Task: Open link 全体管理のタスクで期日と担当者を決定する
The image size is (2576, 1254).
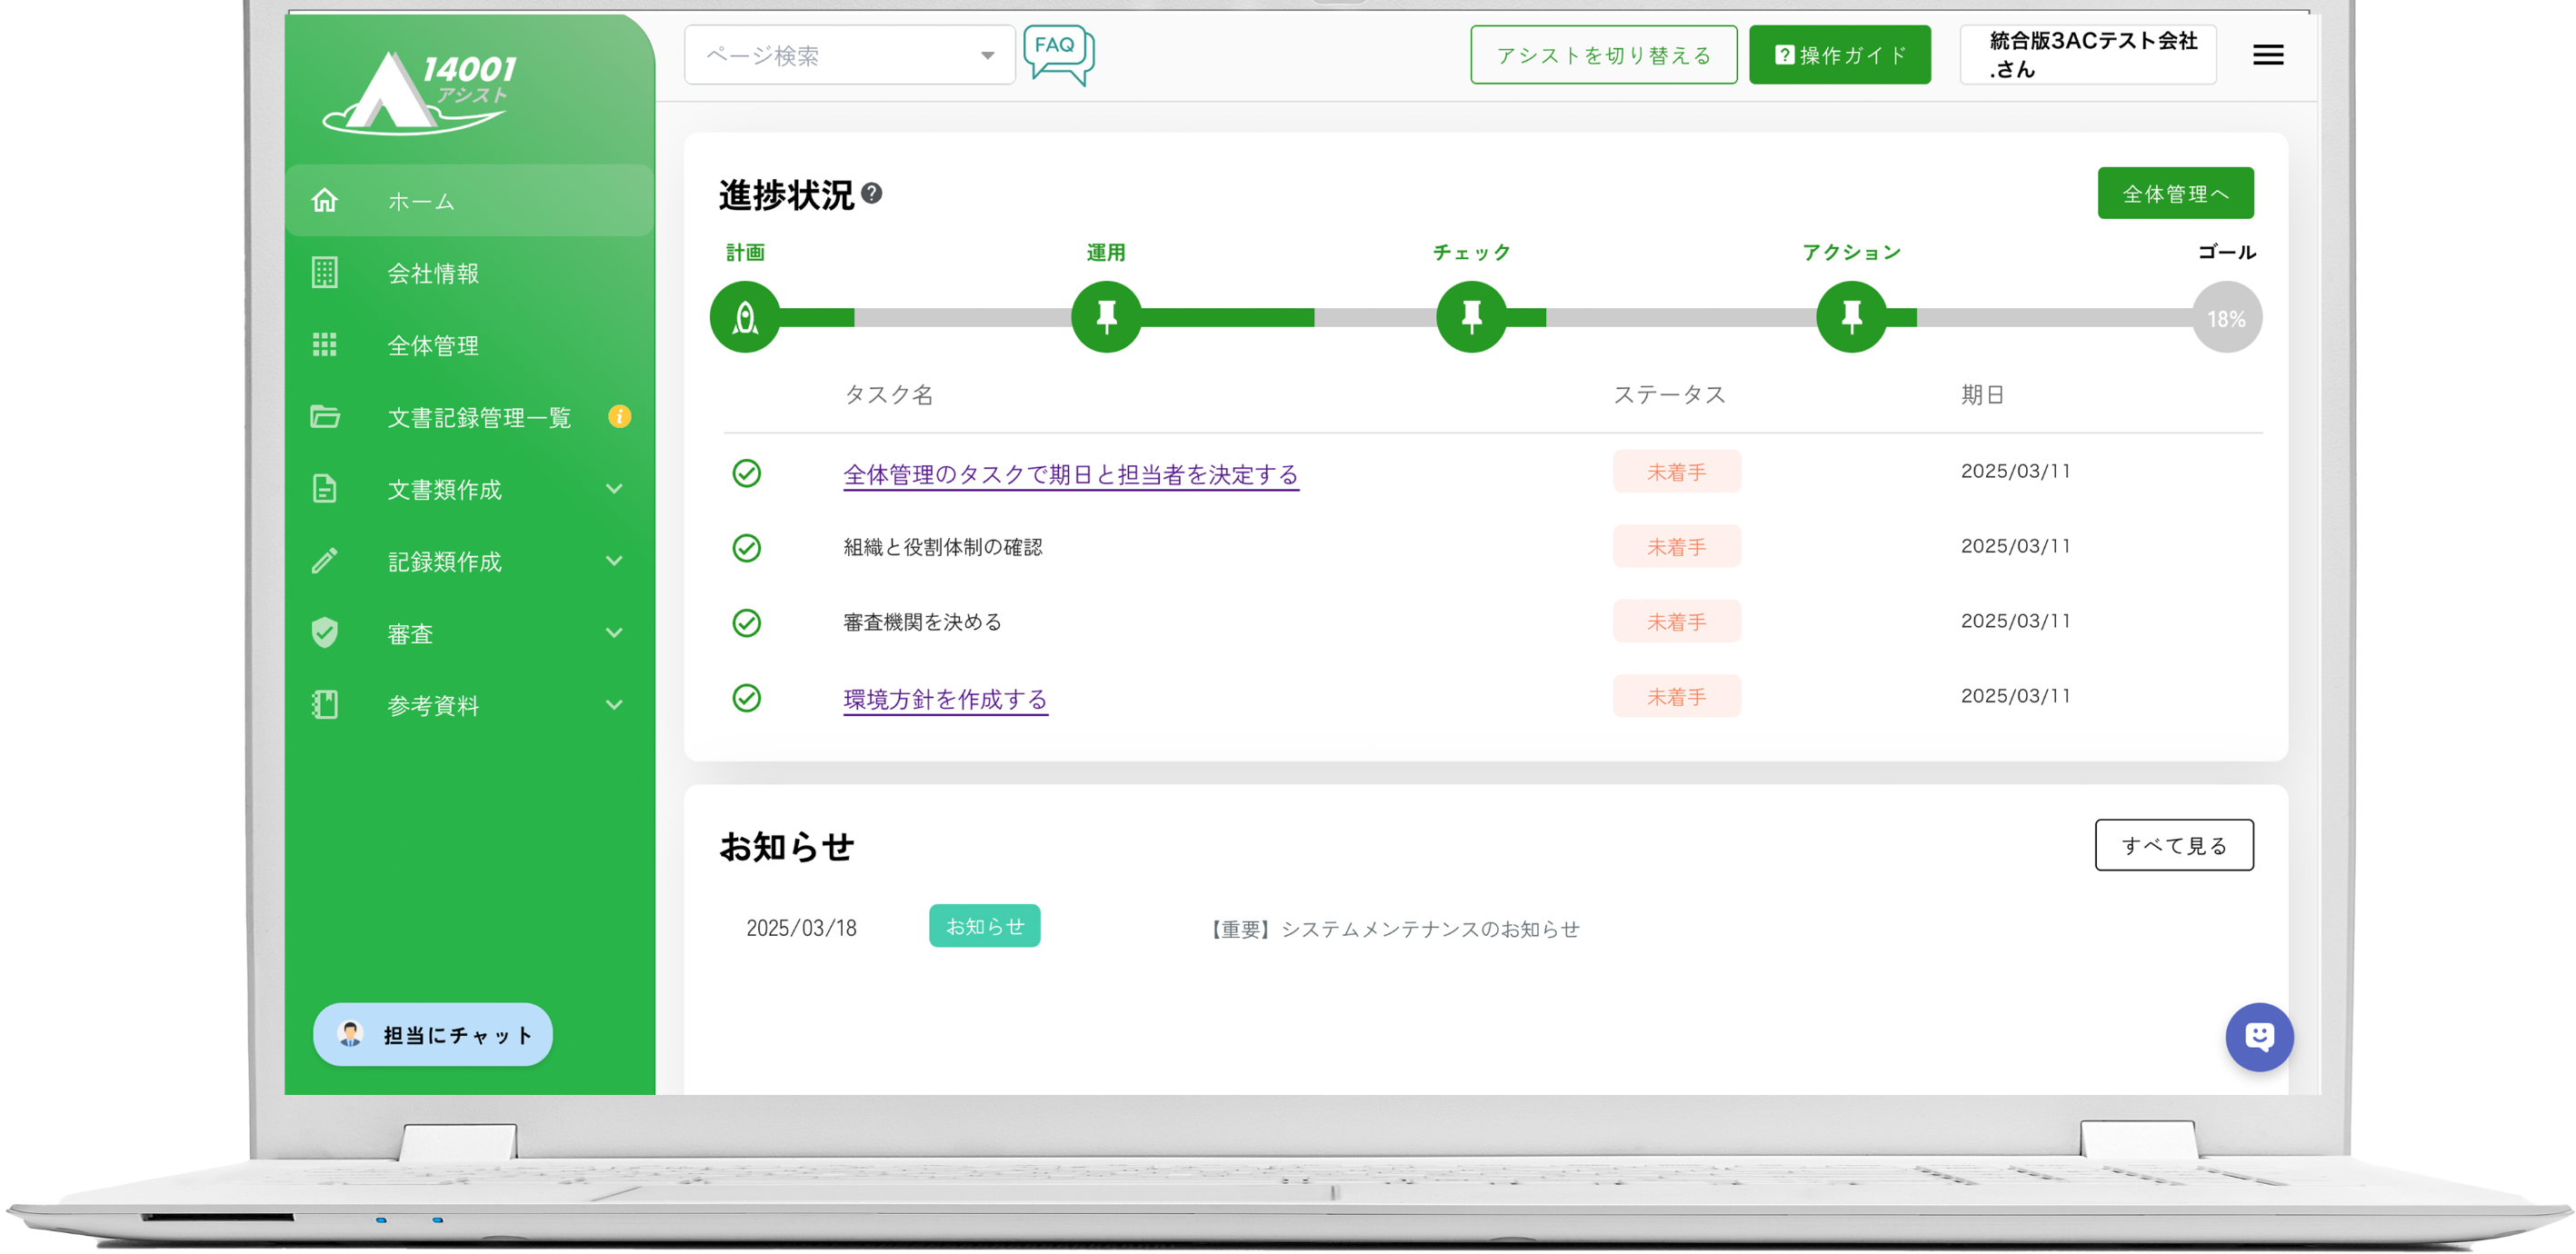Action: tap(1070, 474)
